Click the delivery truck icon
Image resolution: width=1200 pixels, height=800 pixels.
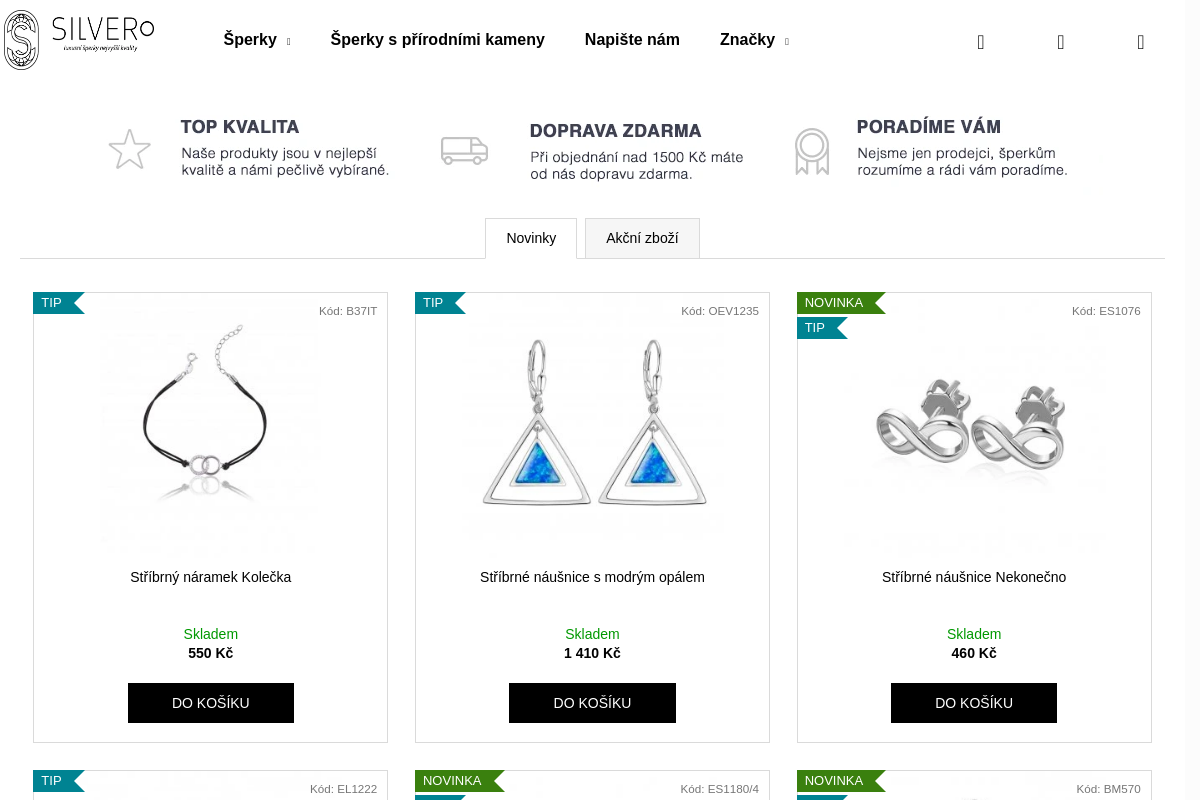click(x=464, y=150)
